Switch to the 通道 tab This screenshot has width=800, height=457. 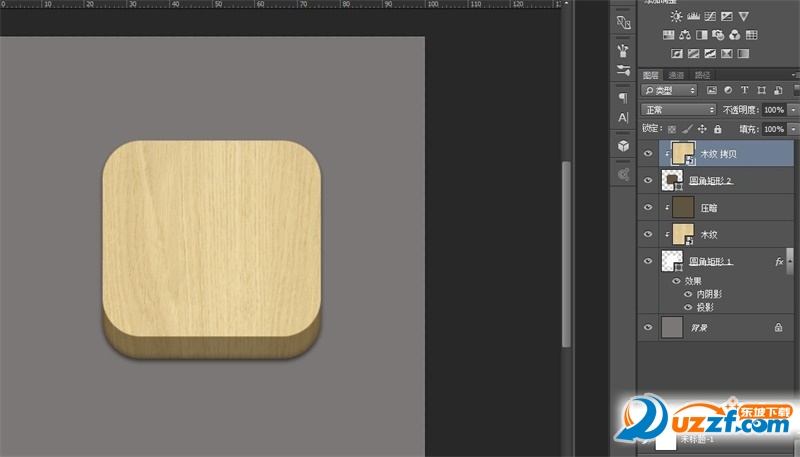677,75
